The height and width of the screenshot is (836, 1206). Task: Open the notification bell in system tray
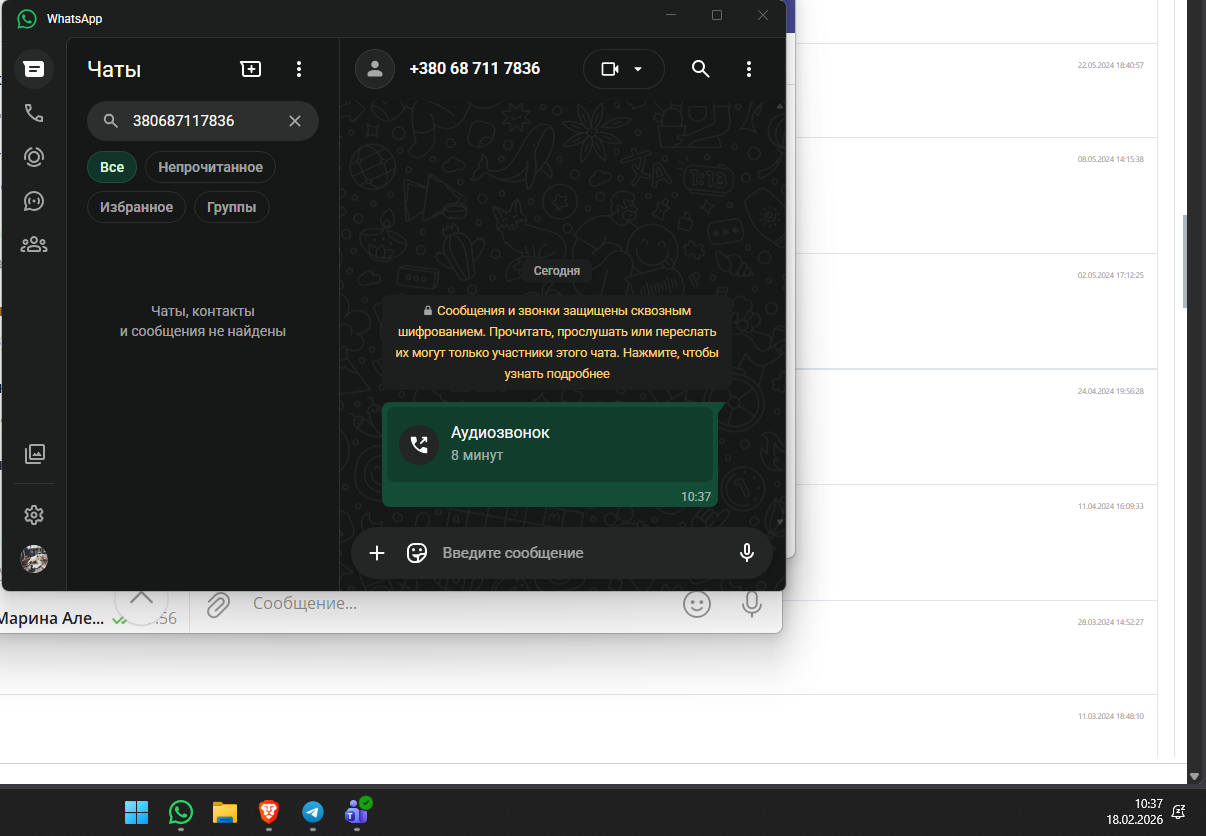[1180, 811]
